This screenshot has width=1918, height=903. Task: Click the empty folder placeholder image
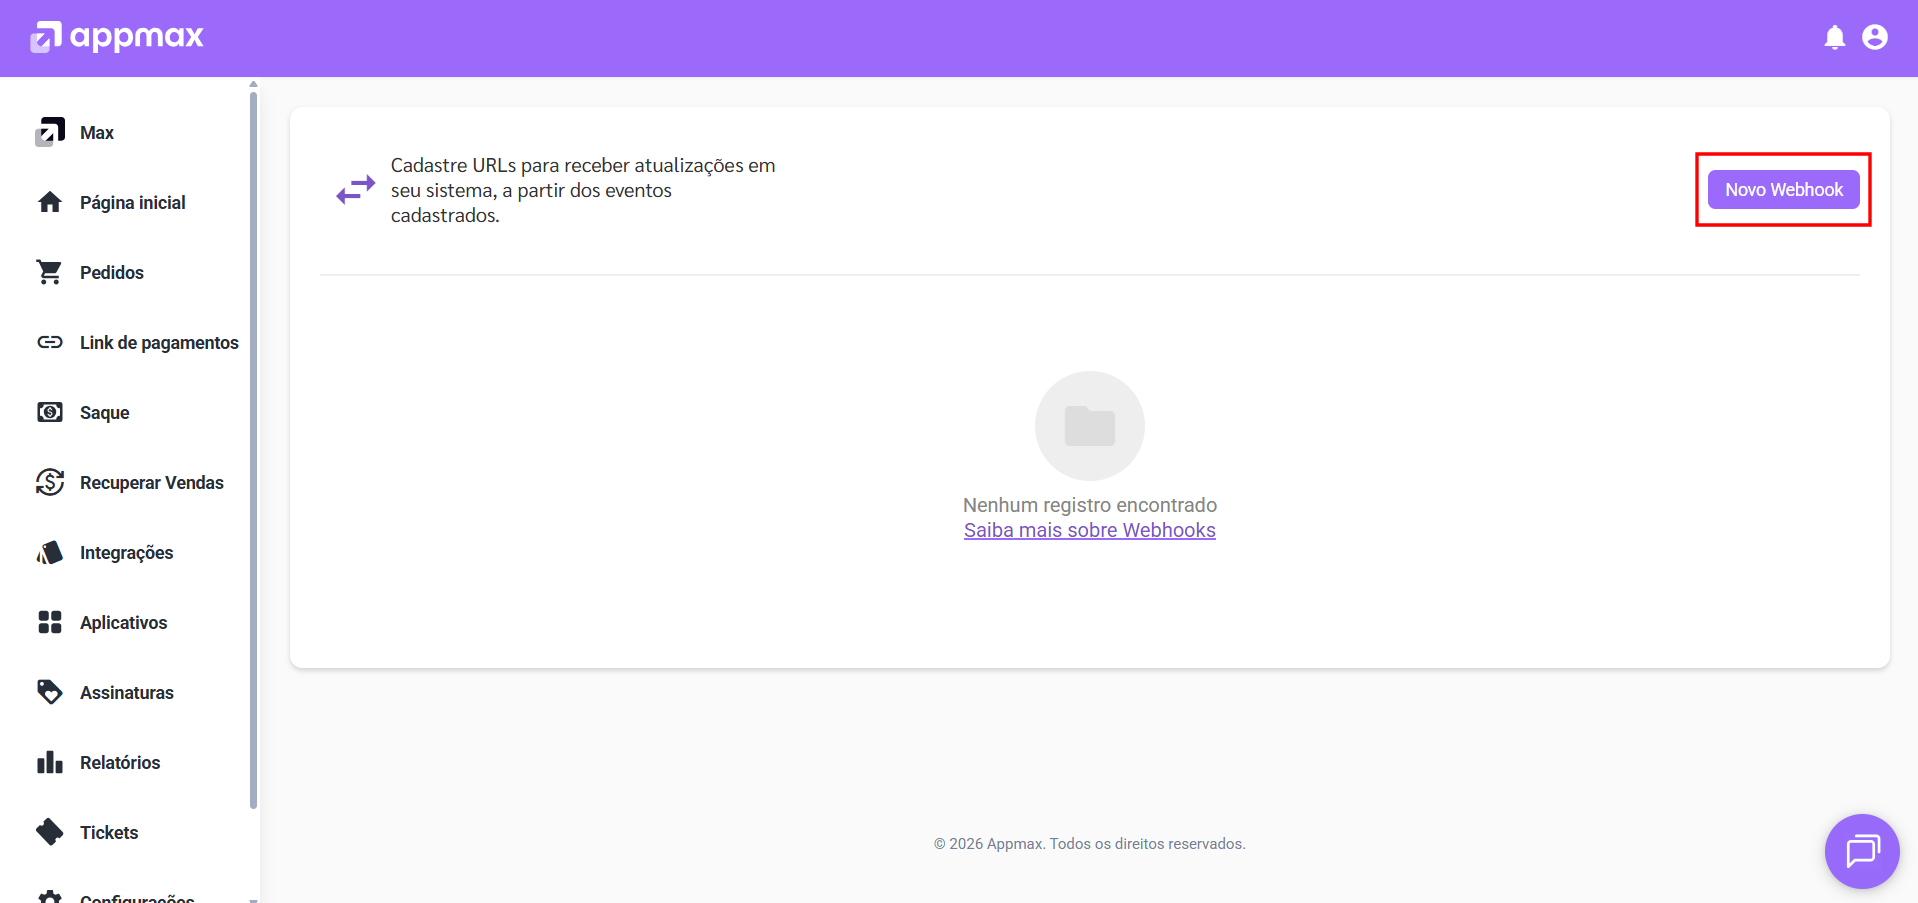[x=1089, y=426]
